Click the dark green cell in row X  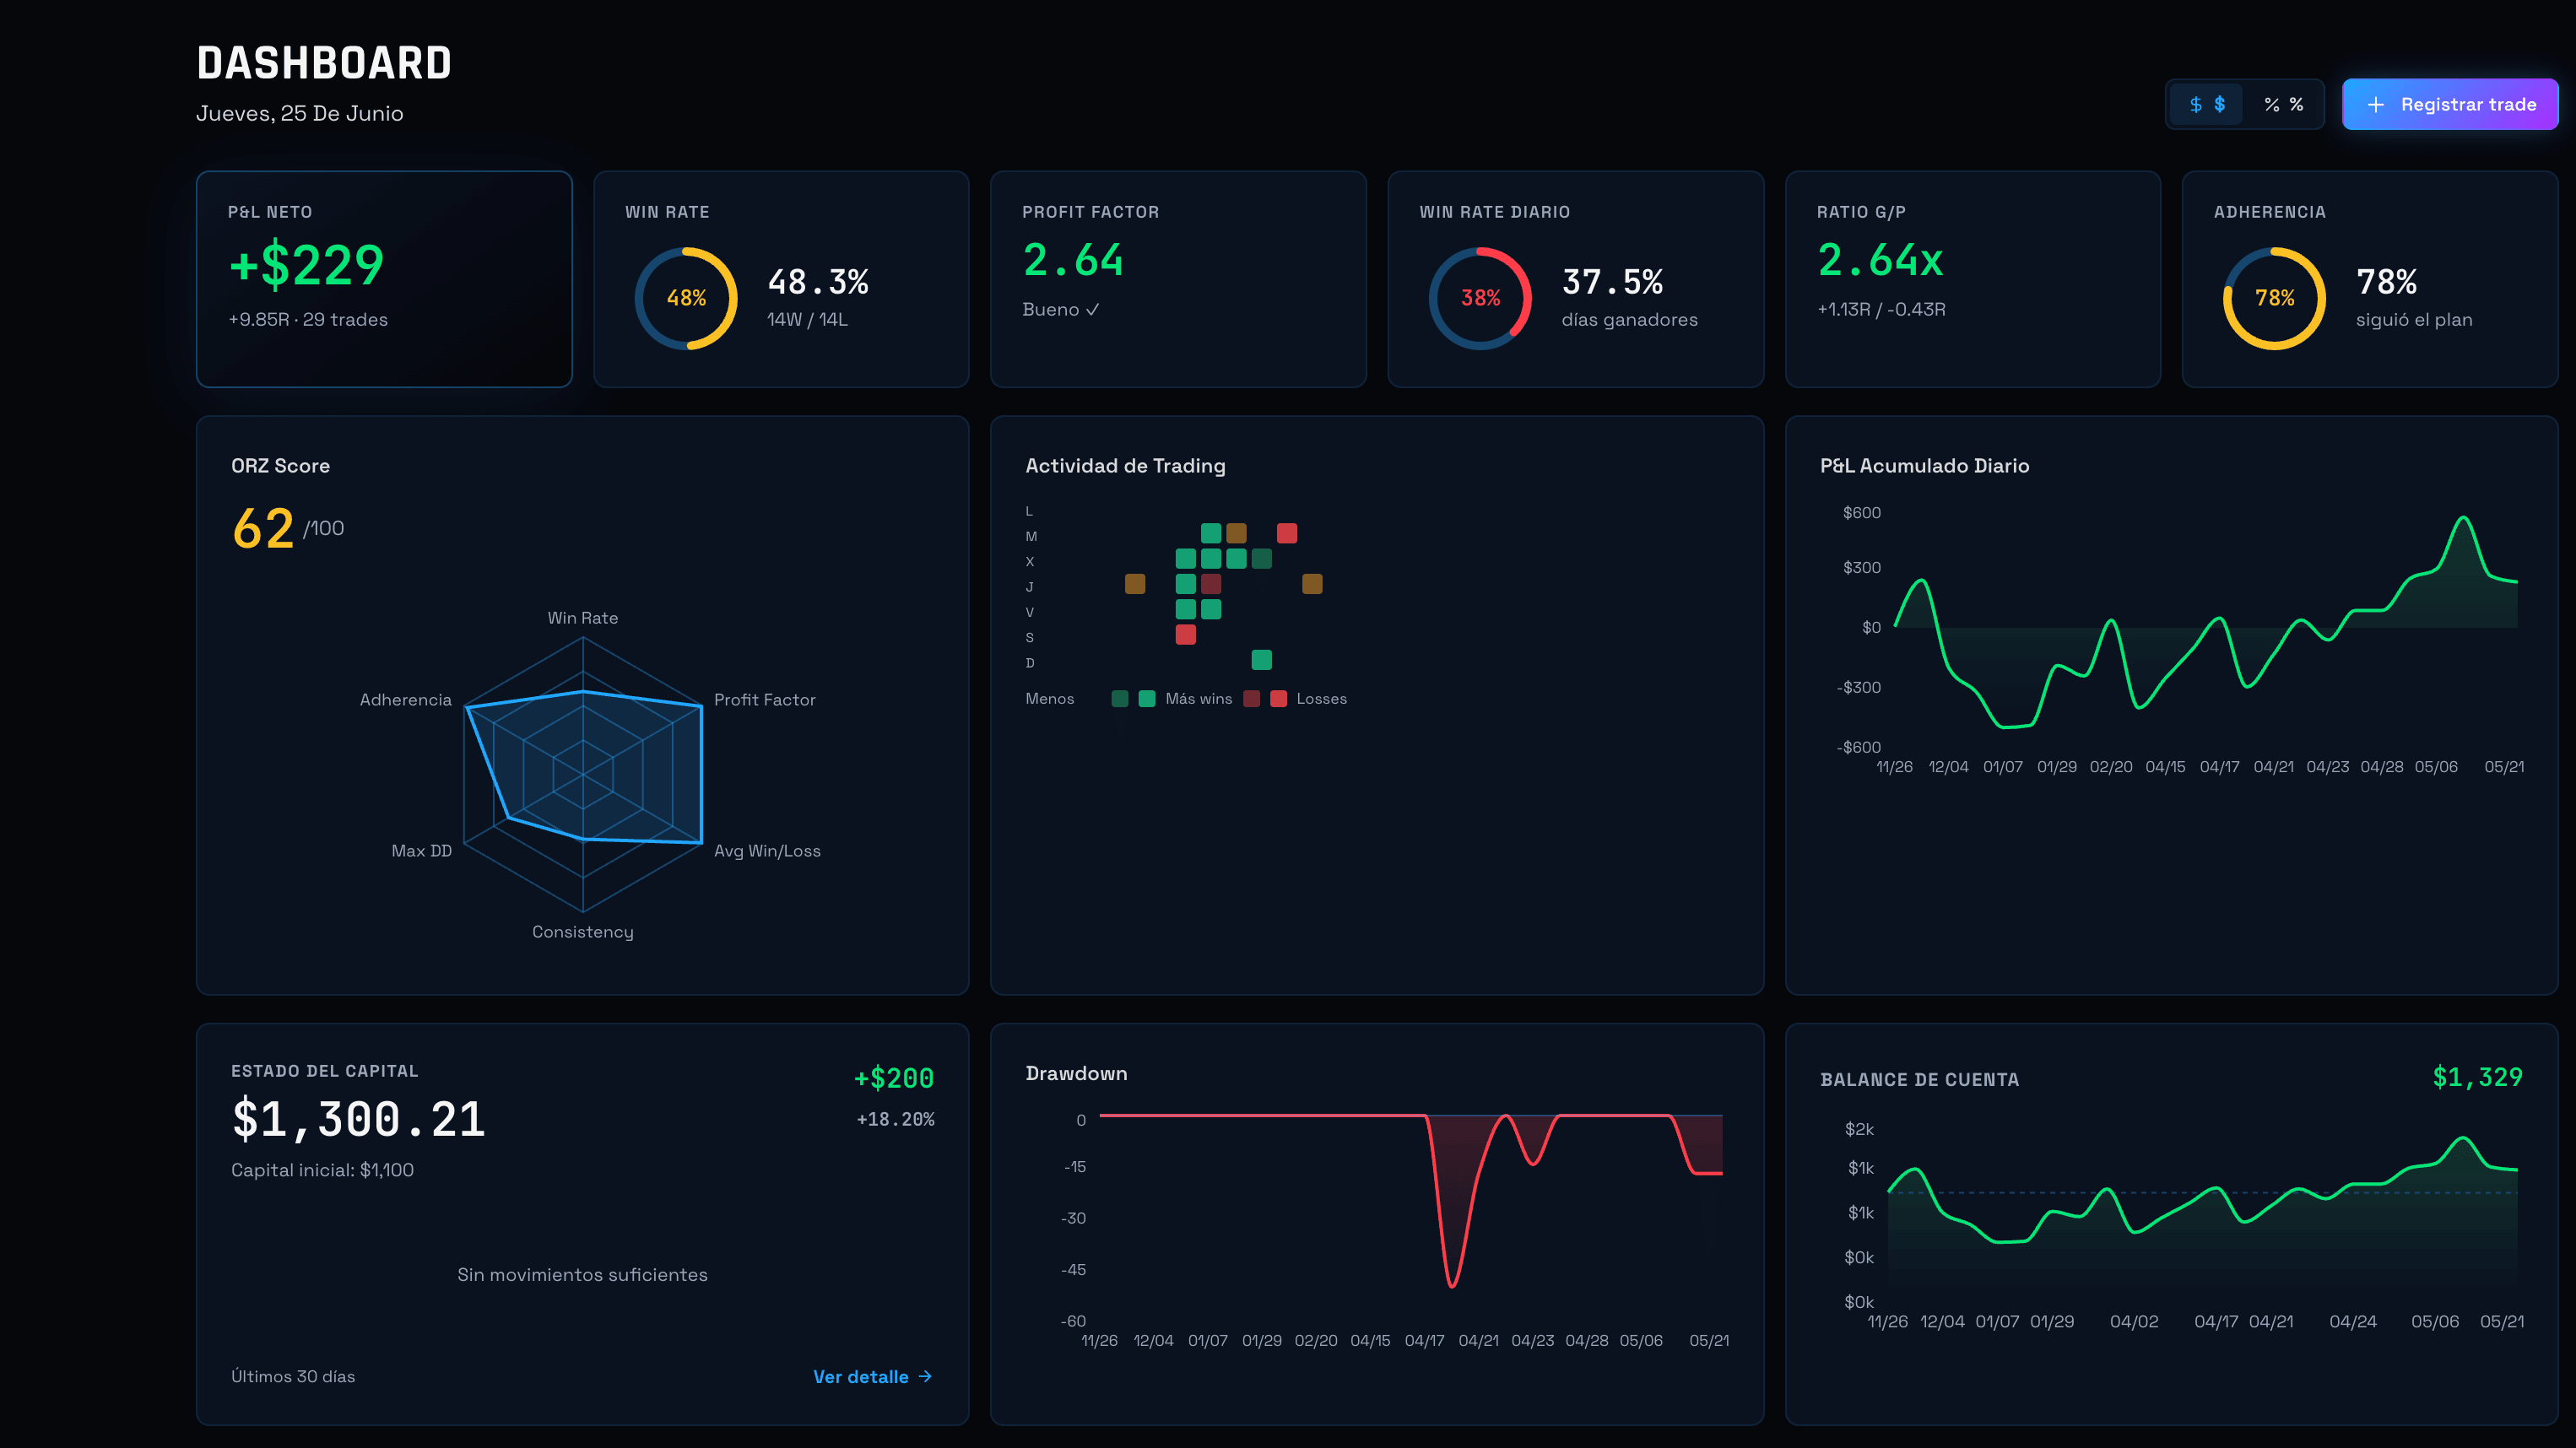1262,558
